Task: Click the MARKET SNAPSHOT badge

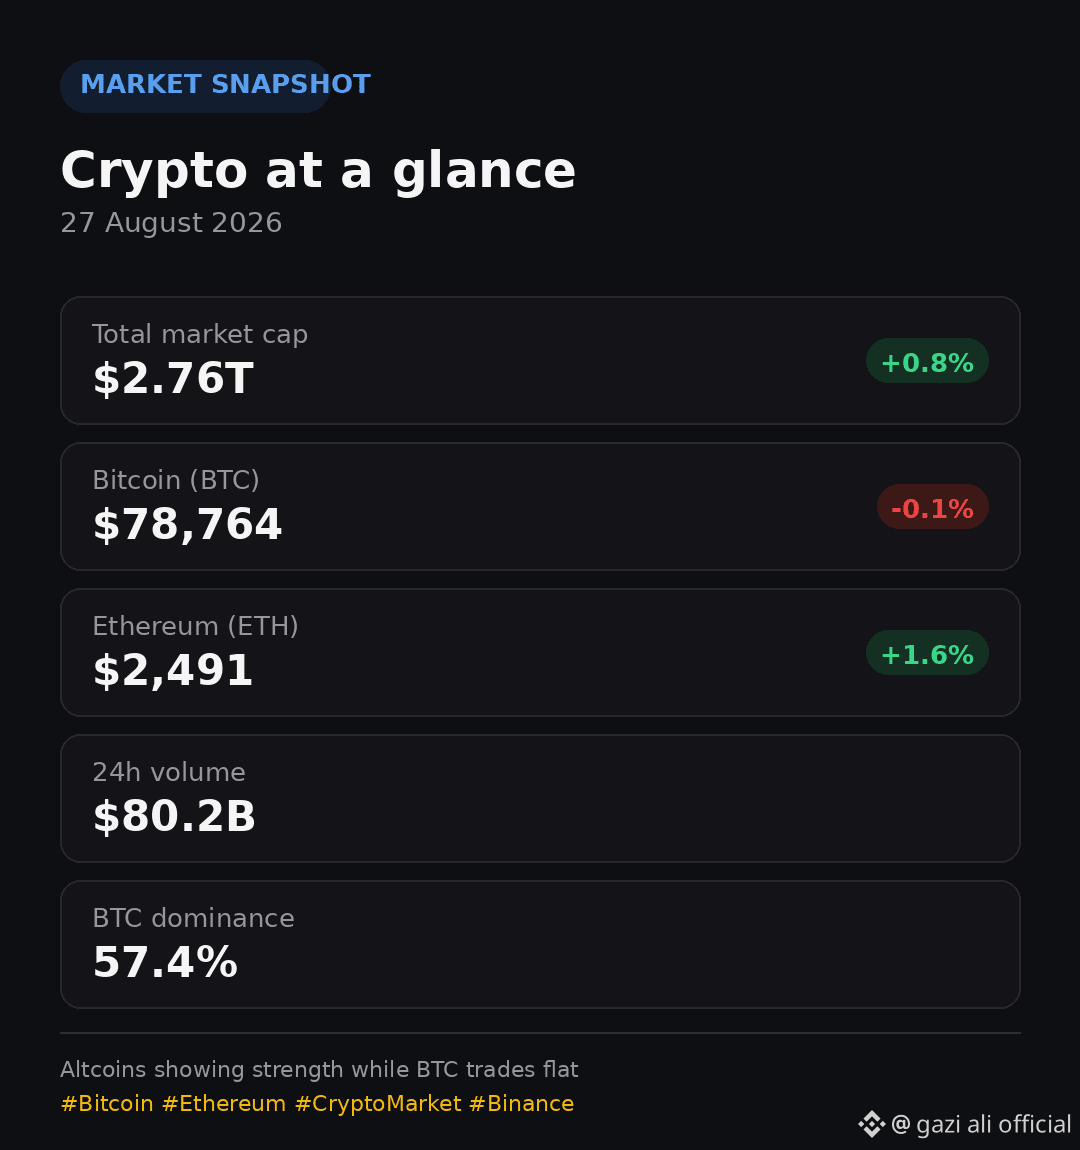Action: [195, 86]
